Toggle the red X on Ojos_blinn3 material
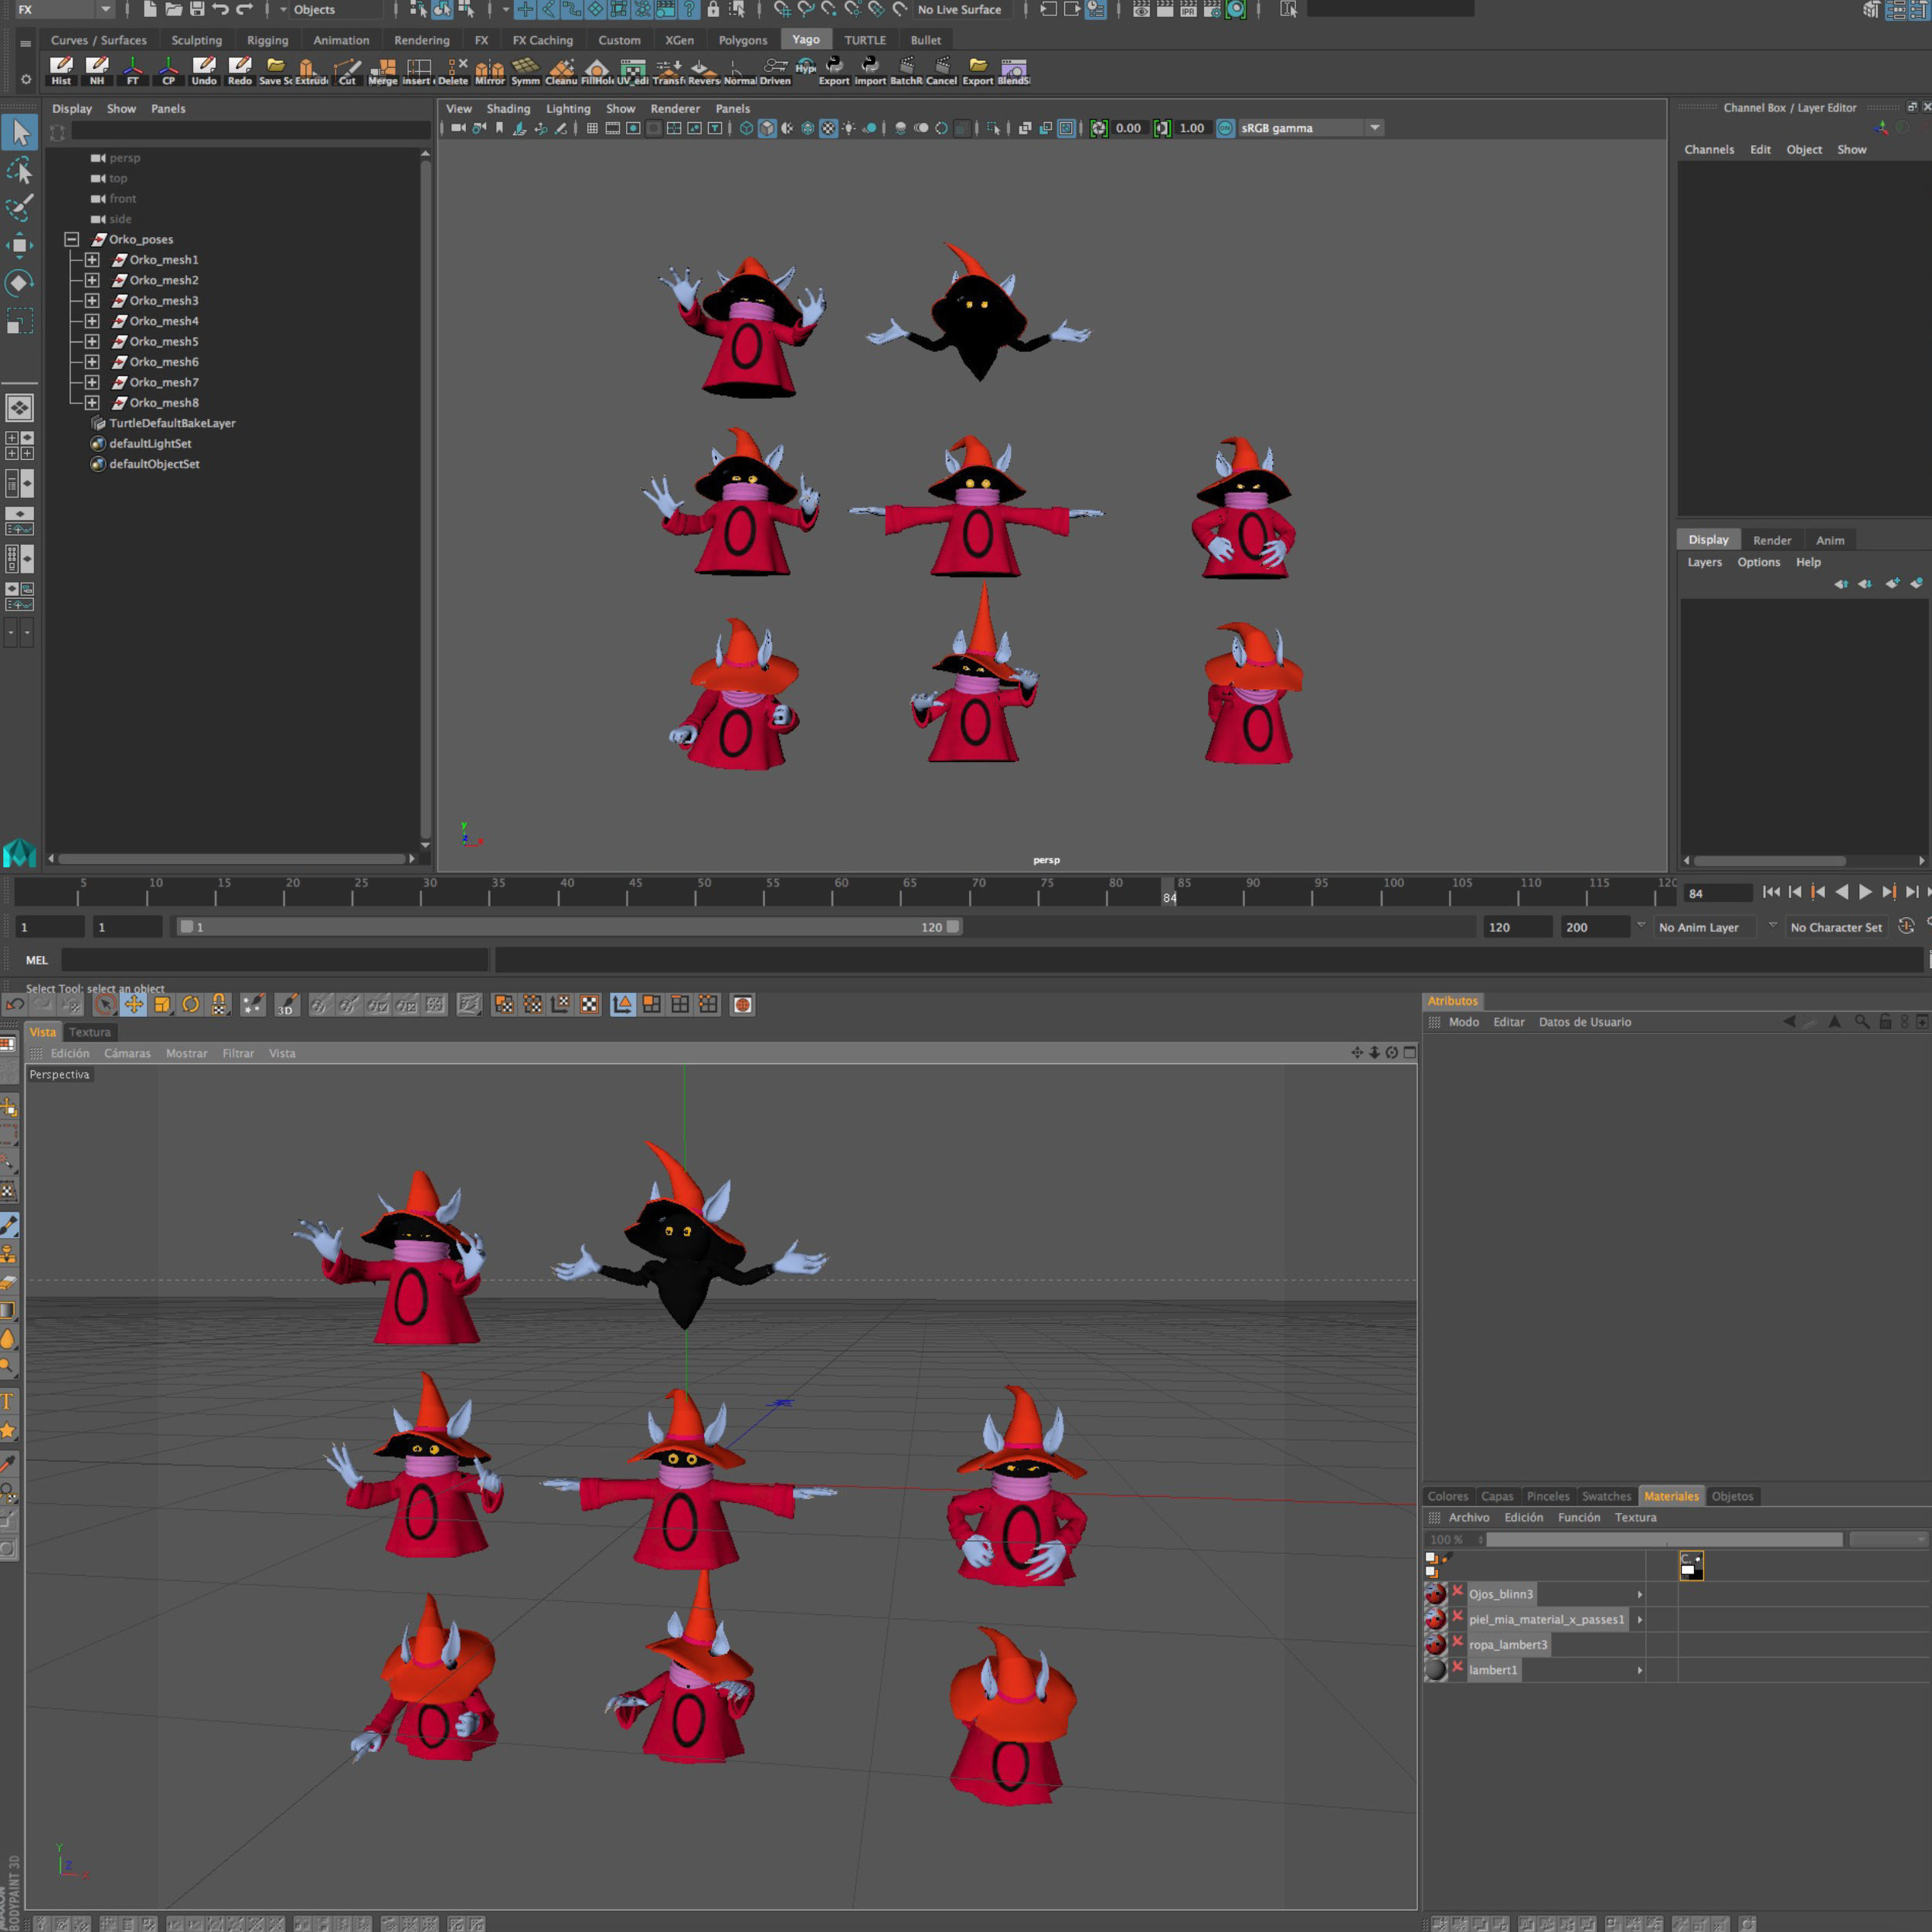The height and width of the screenshot is (1932, 1932). tap(1457, 1590)
